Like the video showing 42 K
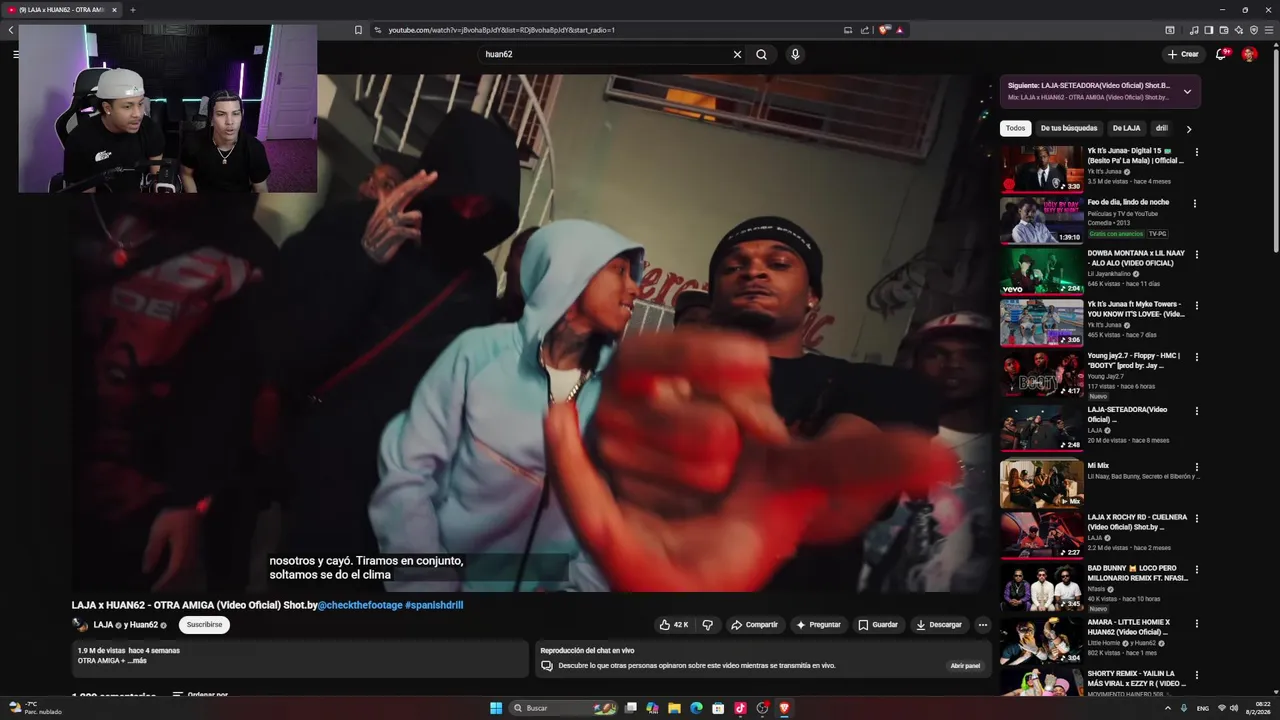 (x=674, y=625)
